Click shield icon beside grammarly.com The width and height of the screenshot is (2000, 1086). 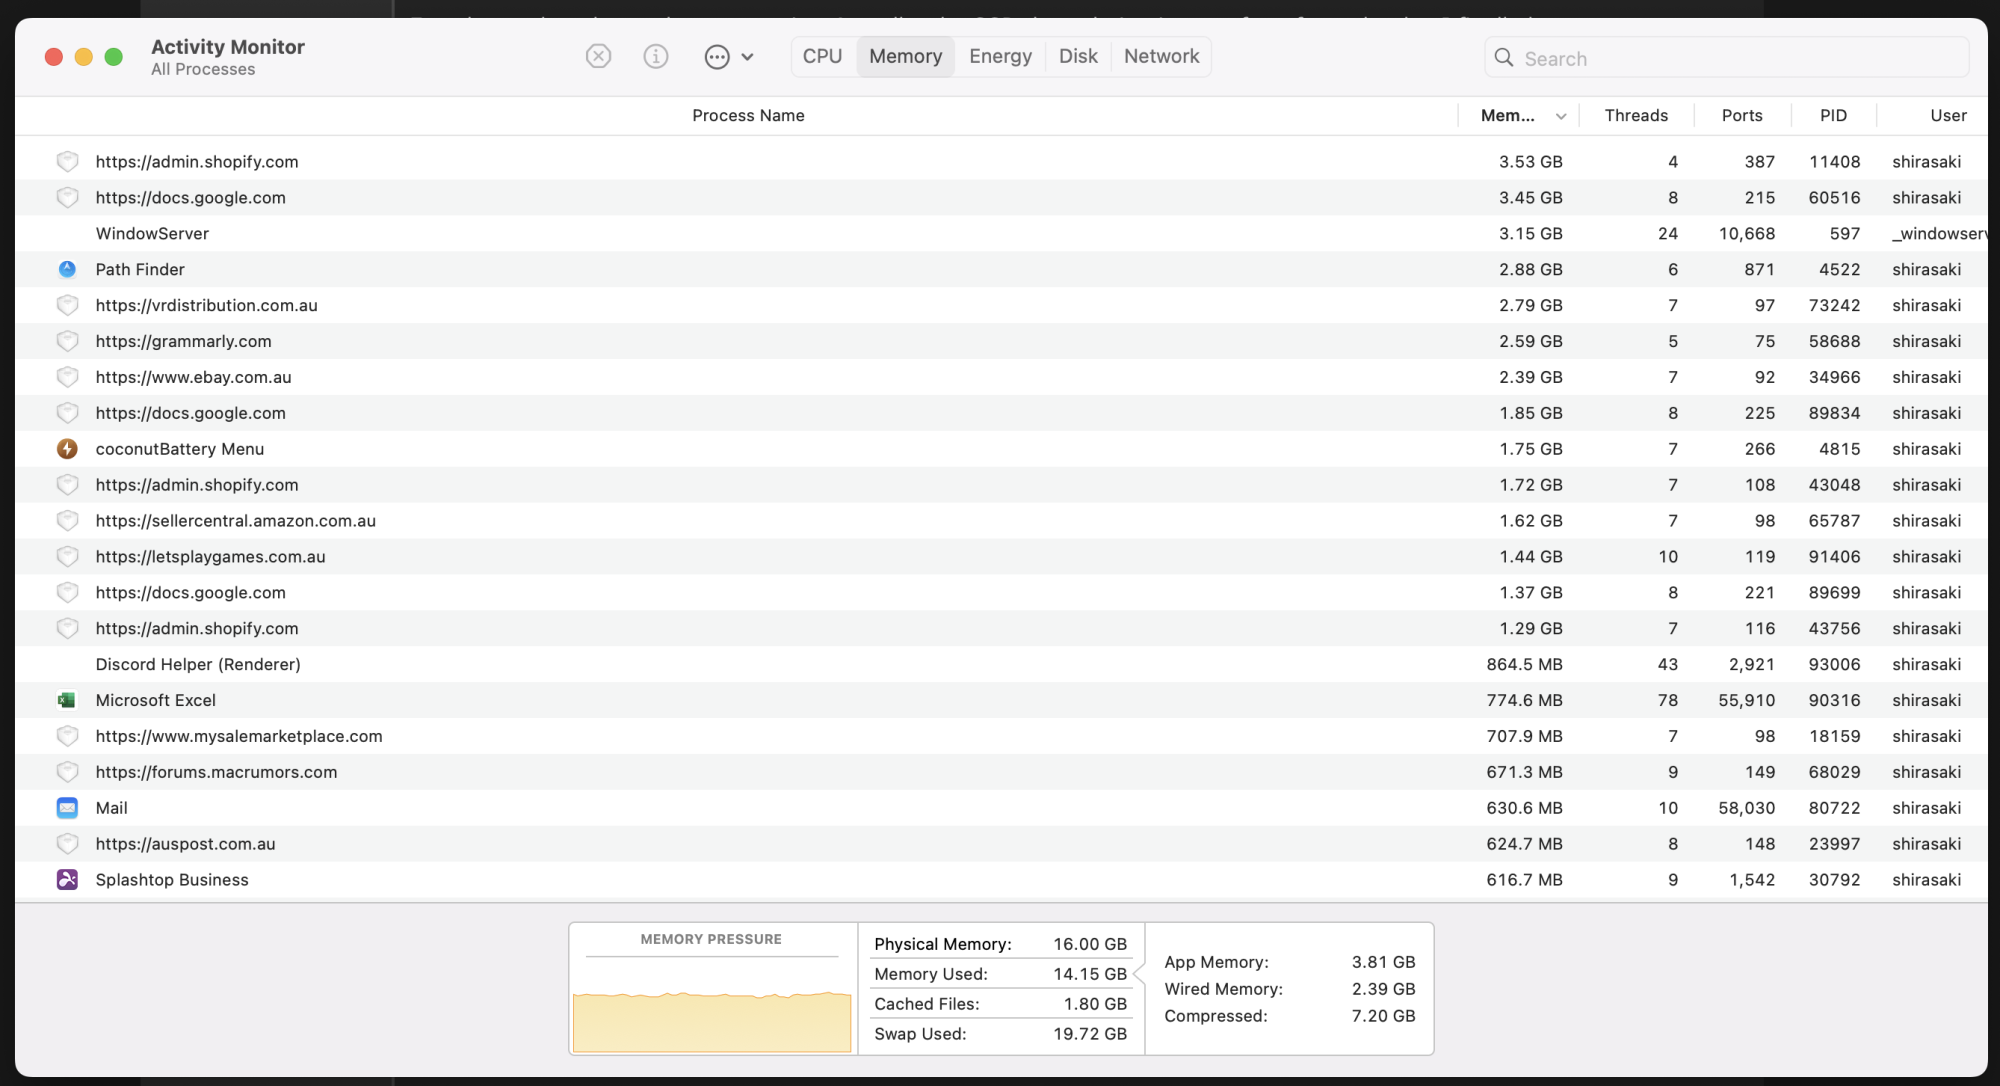click(67, 341)
